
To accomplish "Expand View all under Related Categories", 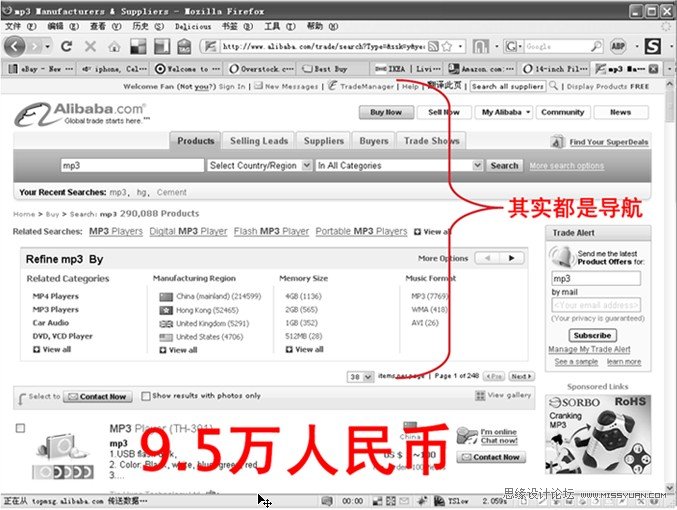I will coord(52,349).
